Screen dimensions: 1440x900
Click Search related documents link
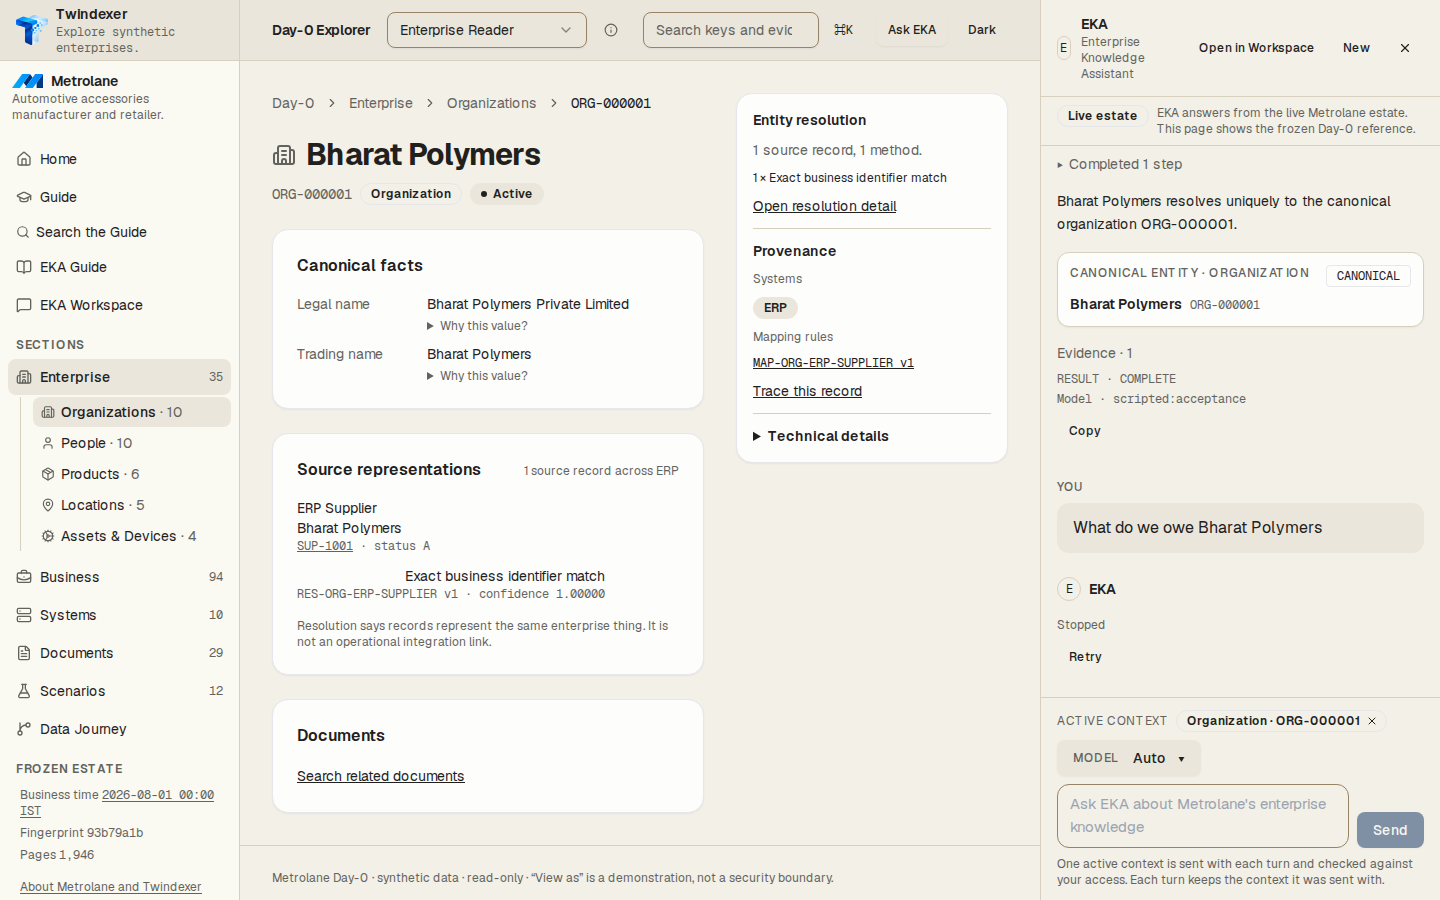pos(380,776)
